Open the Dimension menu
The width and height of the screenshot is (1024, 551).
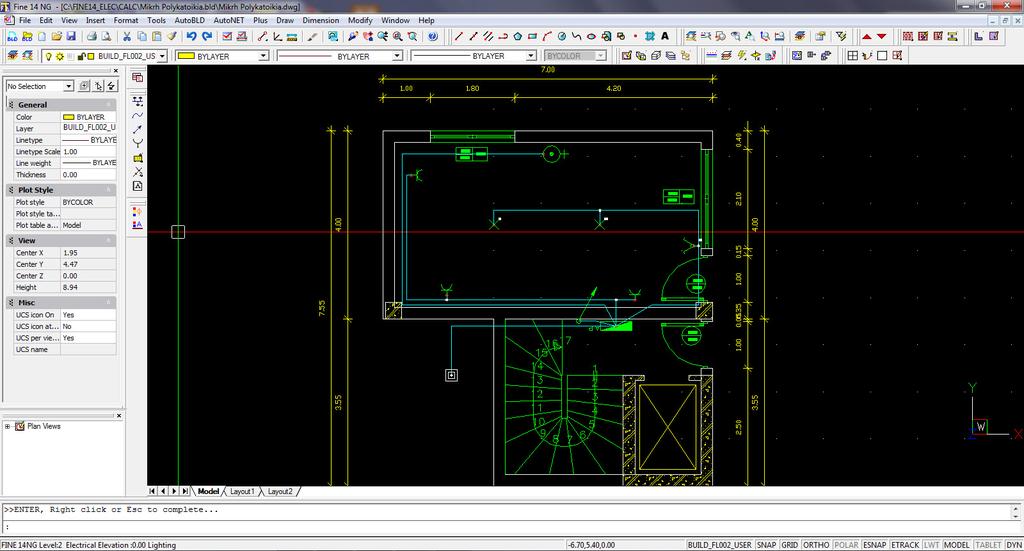tap(321, 20)
